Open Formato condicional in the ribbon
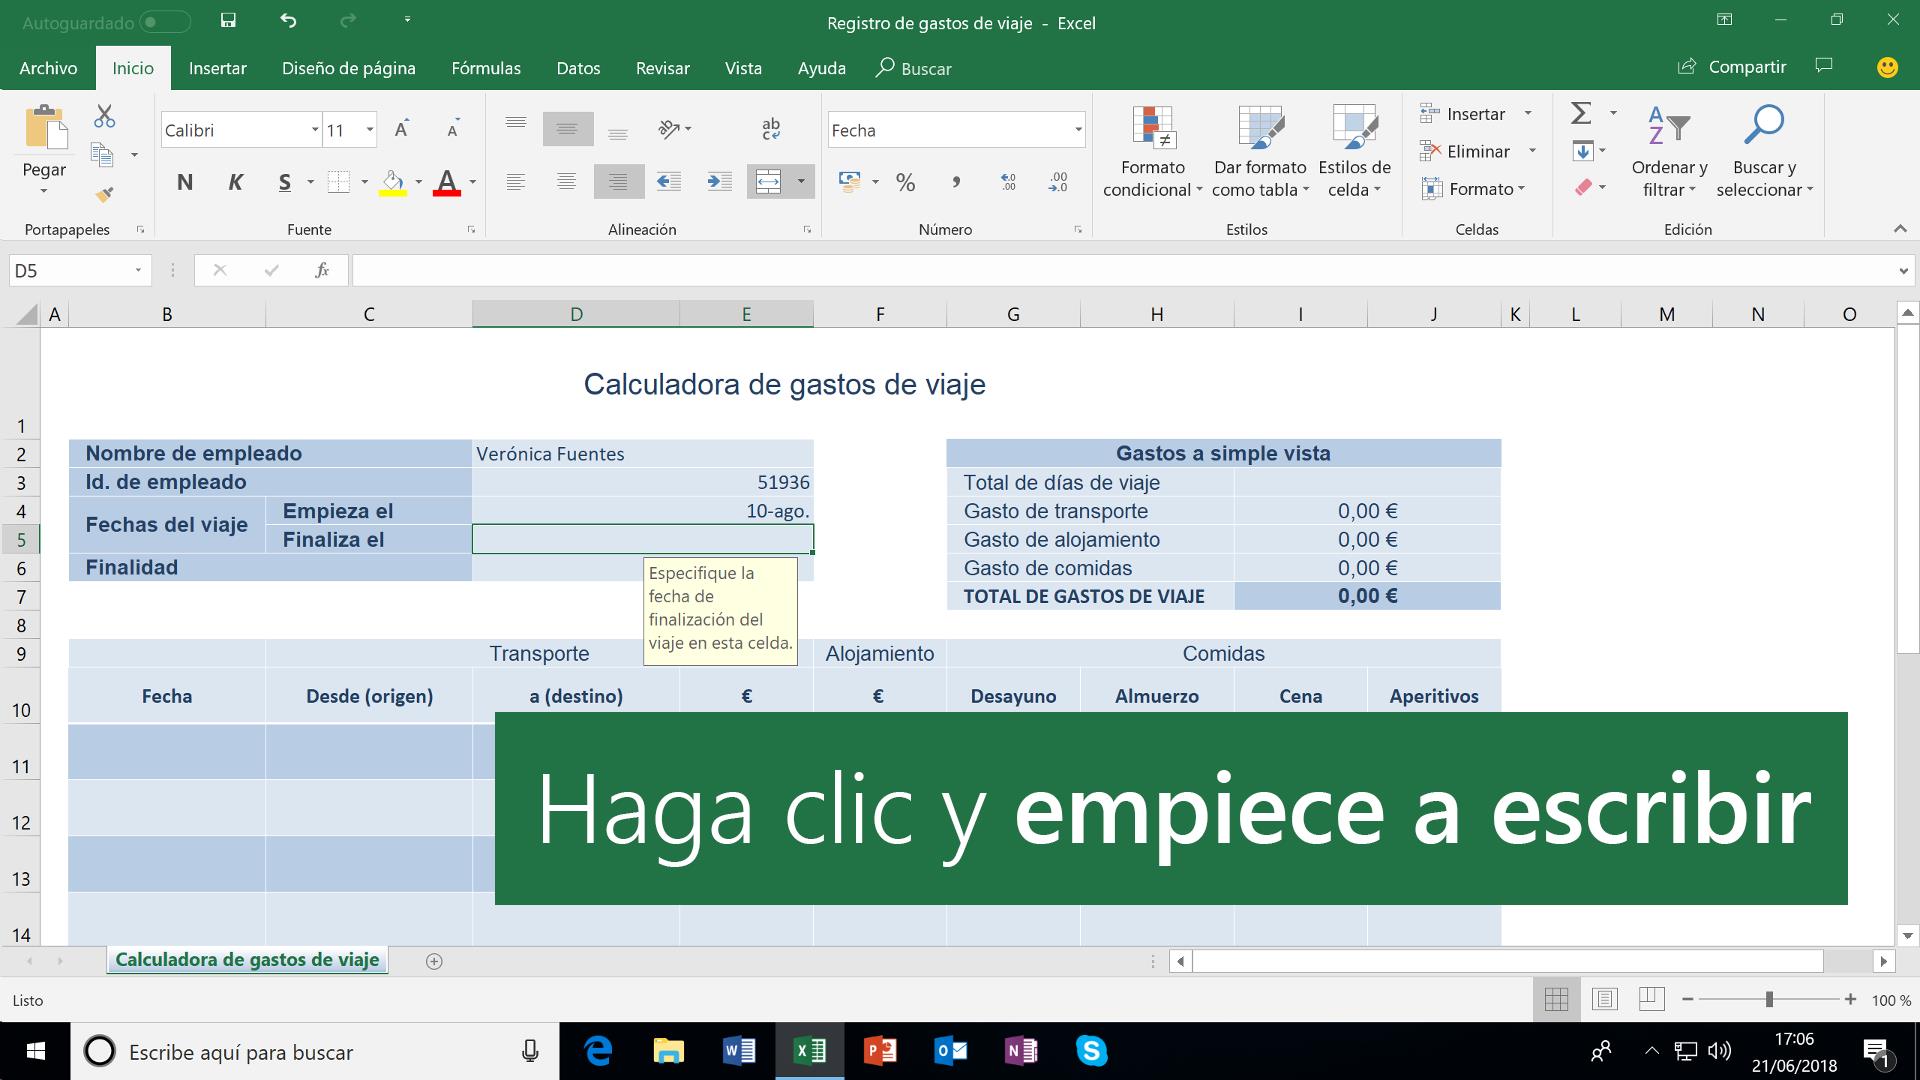This screenshot has height=1080, width=1920. [1151, 150]
